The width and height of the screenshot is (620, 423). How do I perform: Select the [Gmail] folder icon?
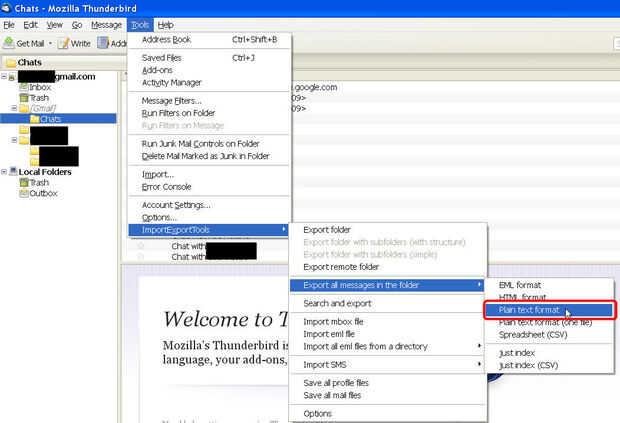(x=24, y=108)
